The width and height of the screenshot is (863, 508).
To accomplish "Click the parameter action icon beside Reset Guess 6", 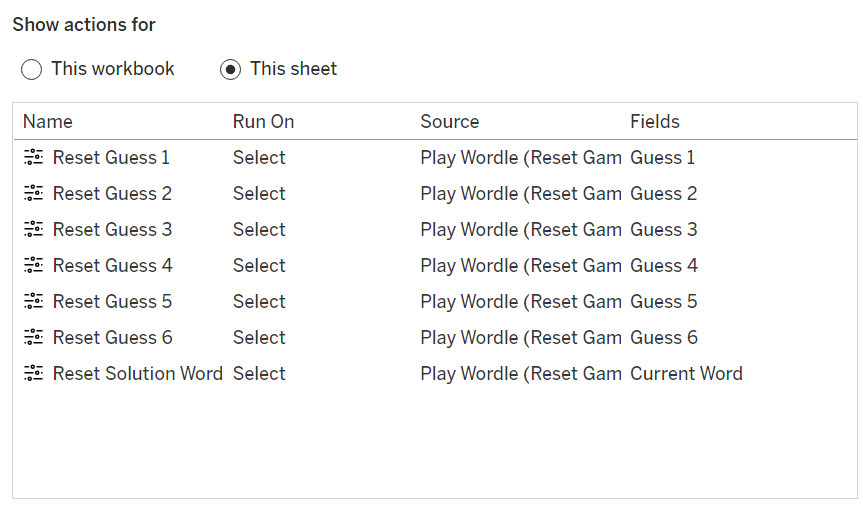I will [34, 337].
